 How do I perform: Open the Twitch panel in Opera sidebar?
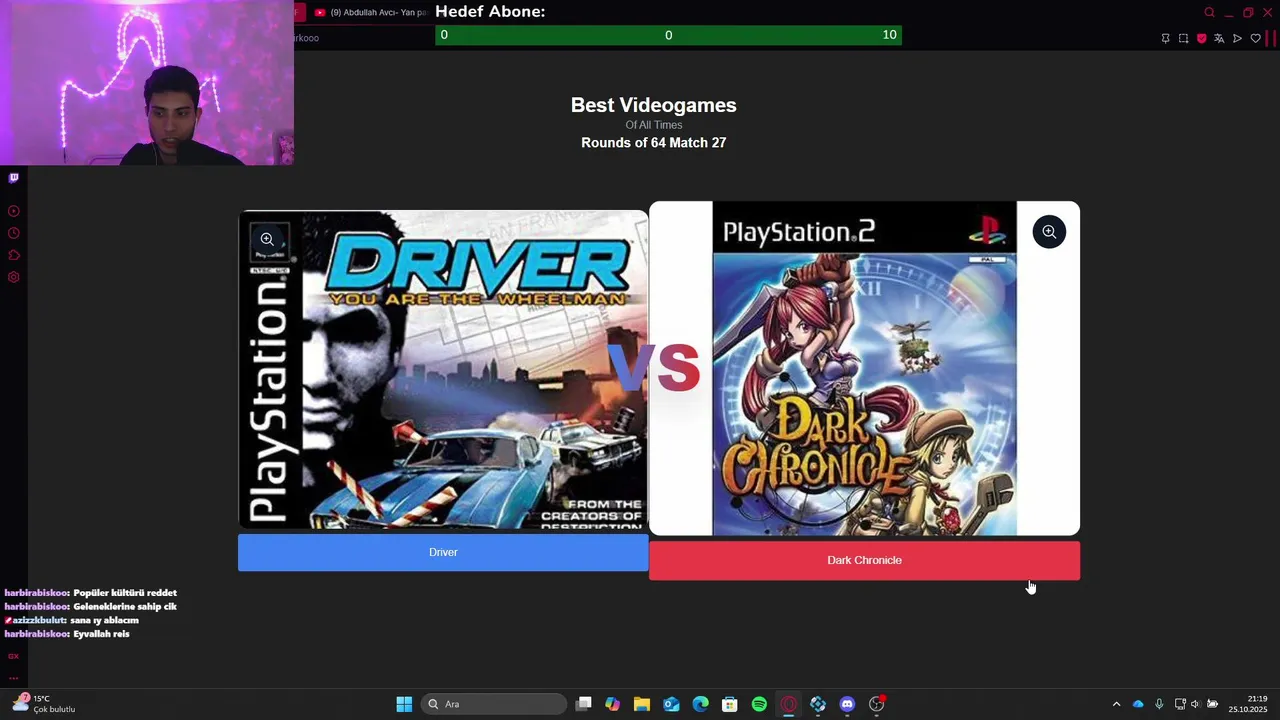14,178
